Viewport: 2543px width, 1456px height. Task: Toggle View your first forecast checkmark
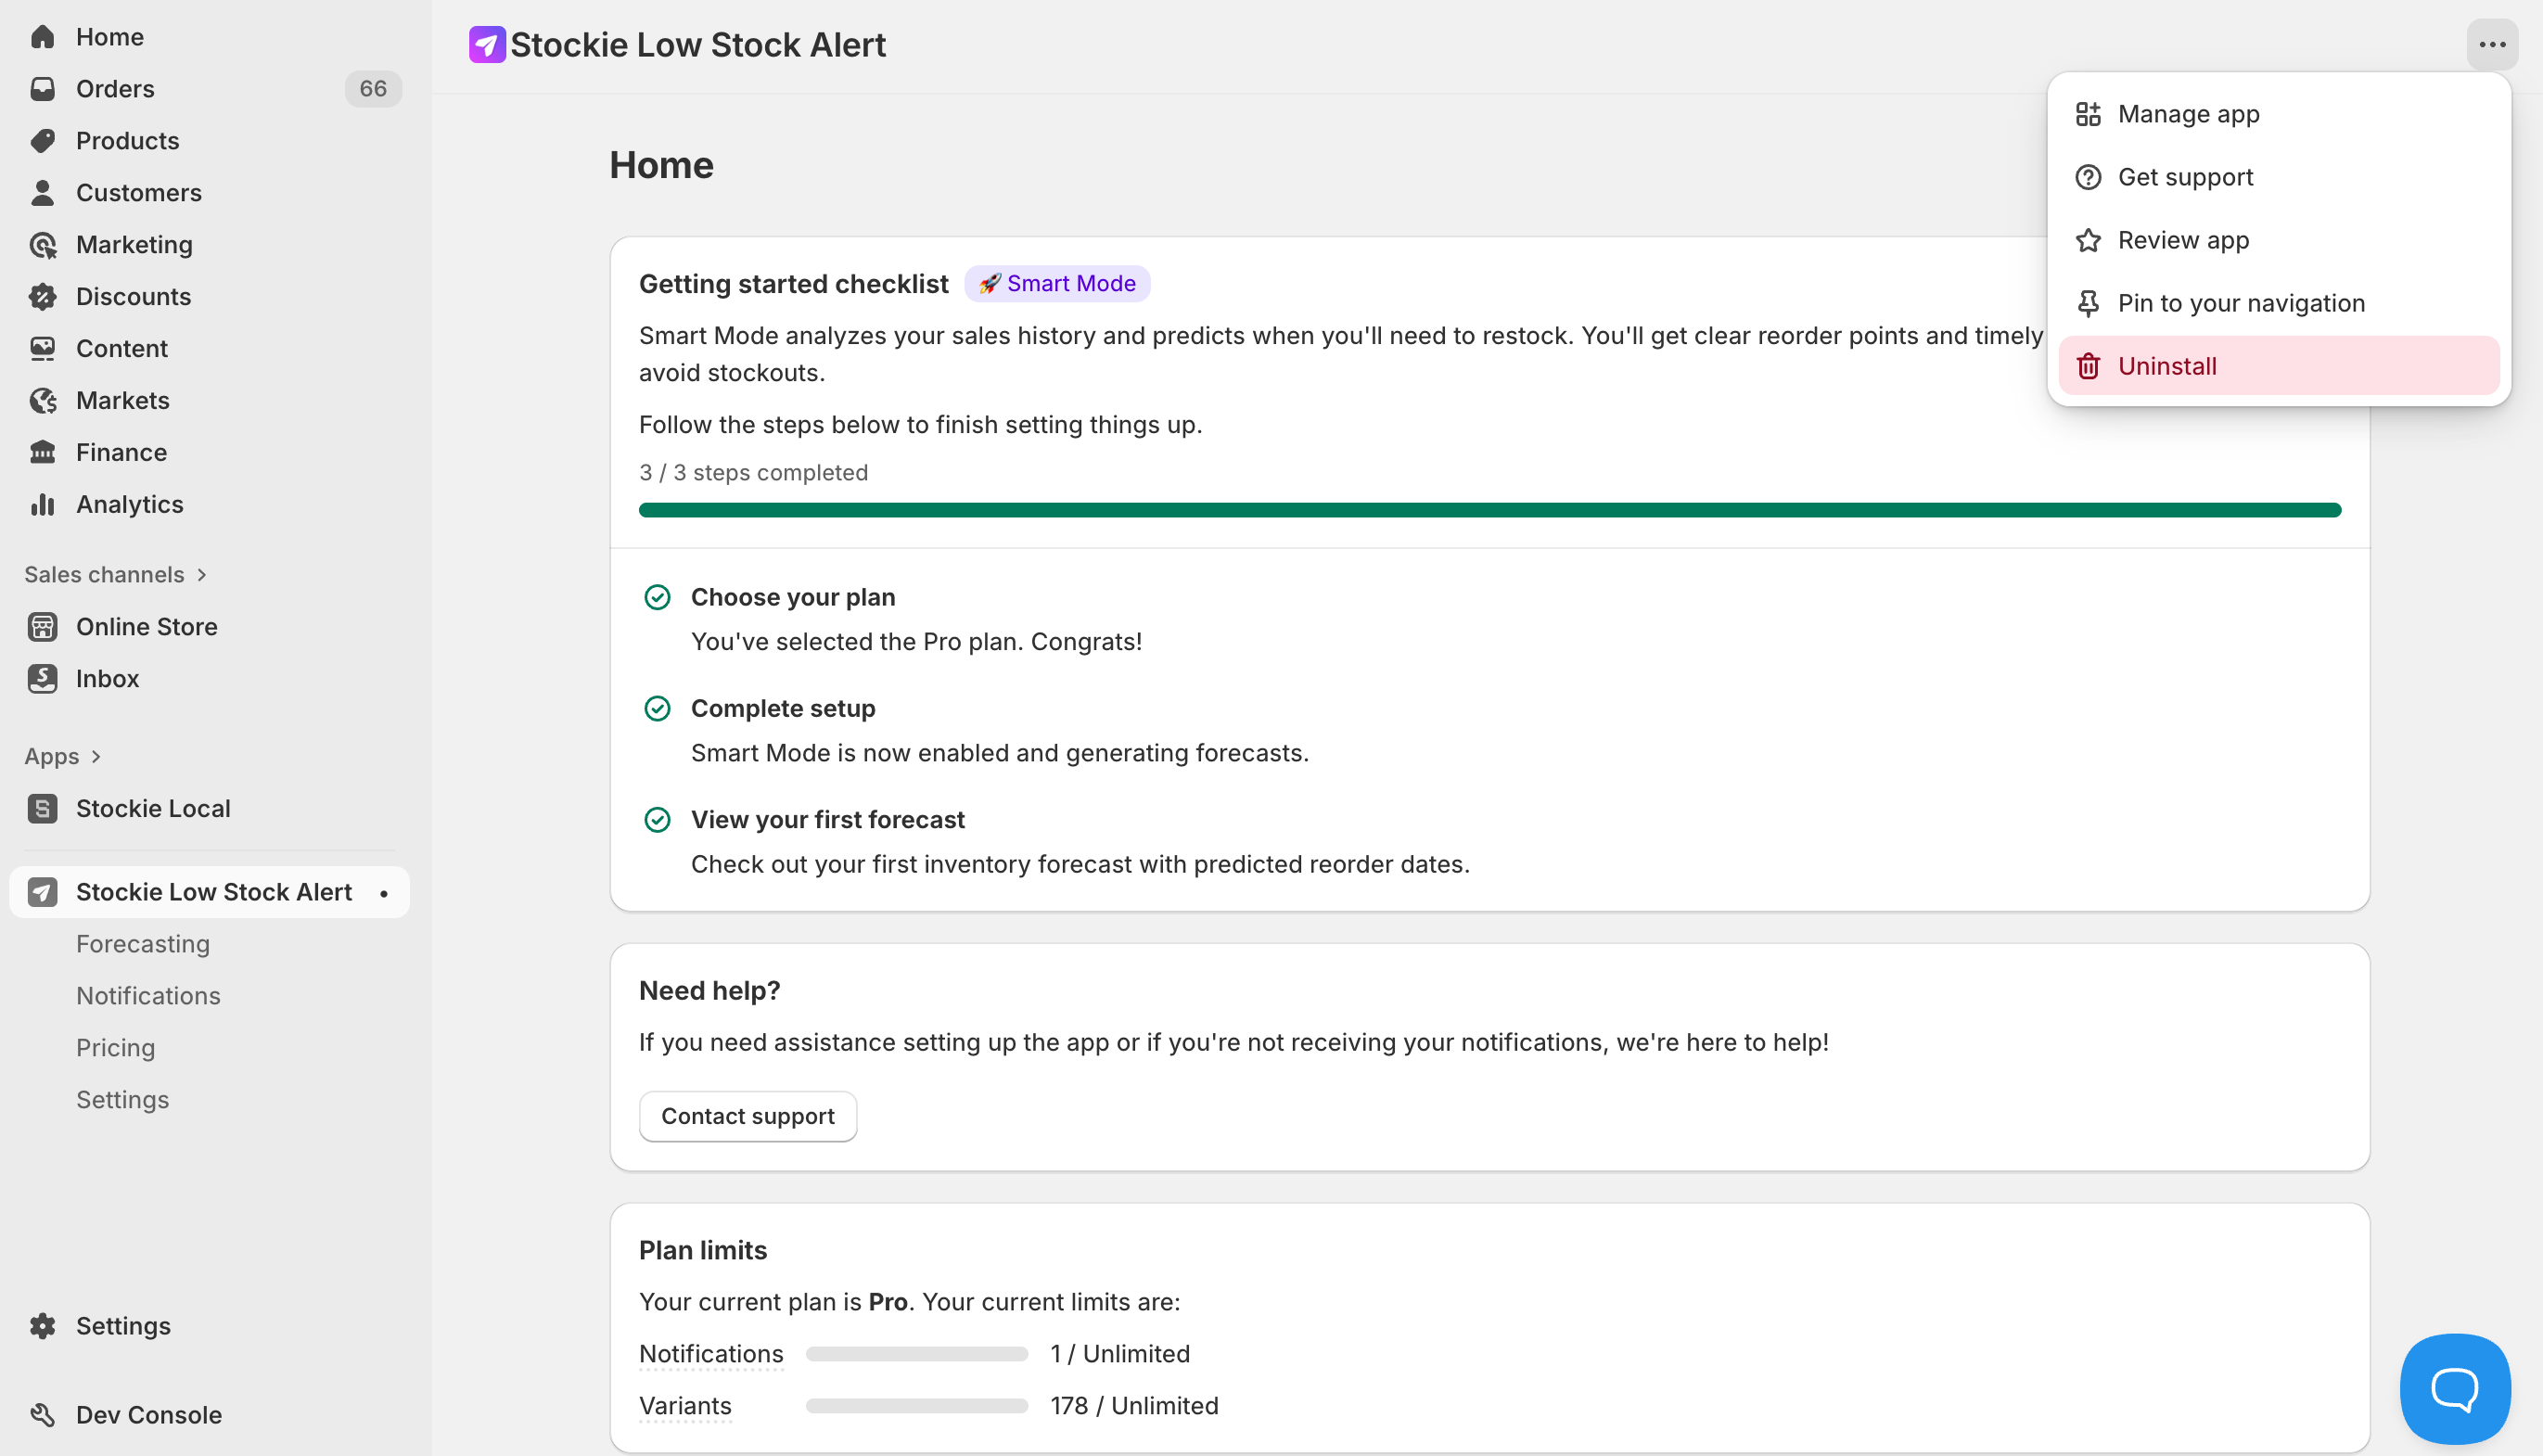[657, 819]
